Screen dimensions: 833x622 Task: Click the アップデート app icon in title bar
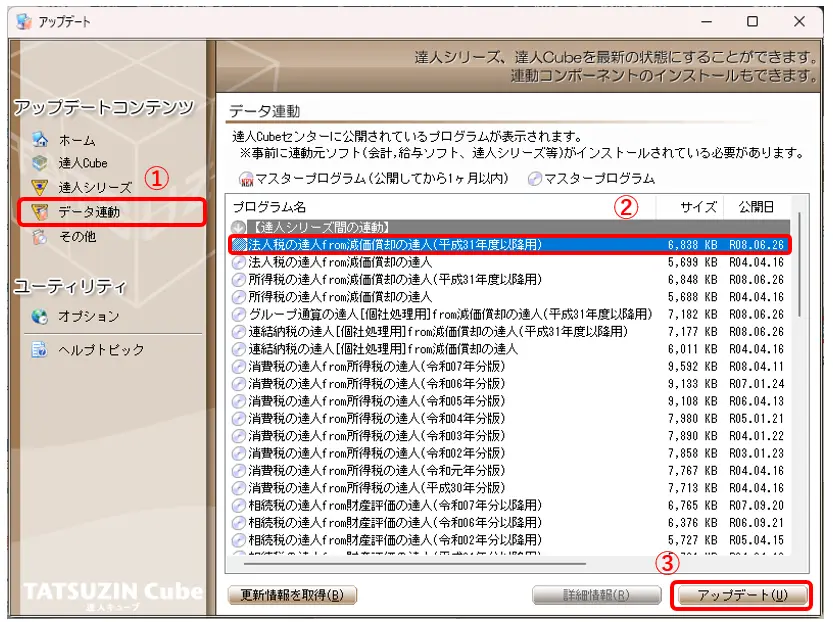coord(24,21)
